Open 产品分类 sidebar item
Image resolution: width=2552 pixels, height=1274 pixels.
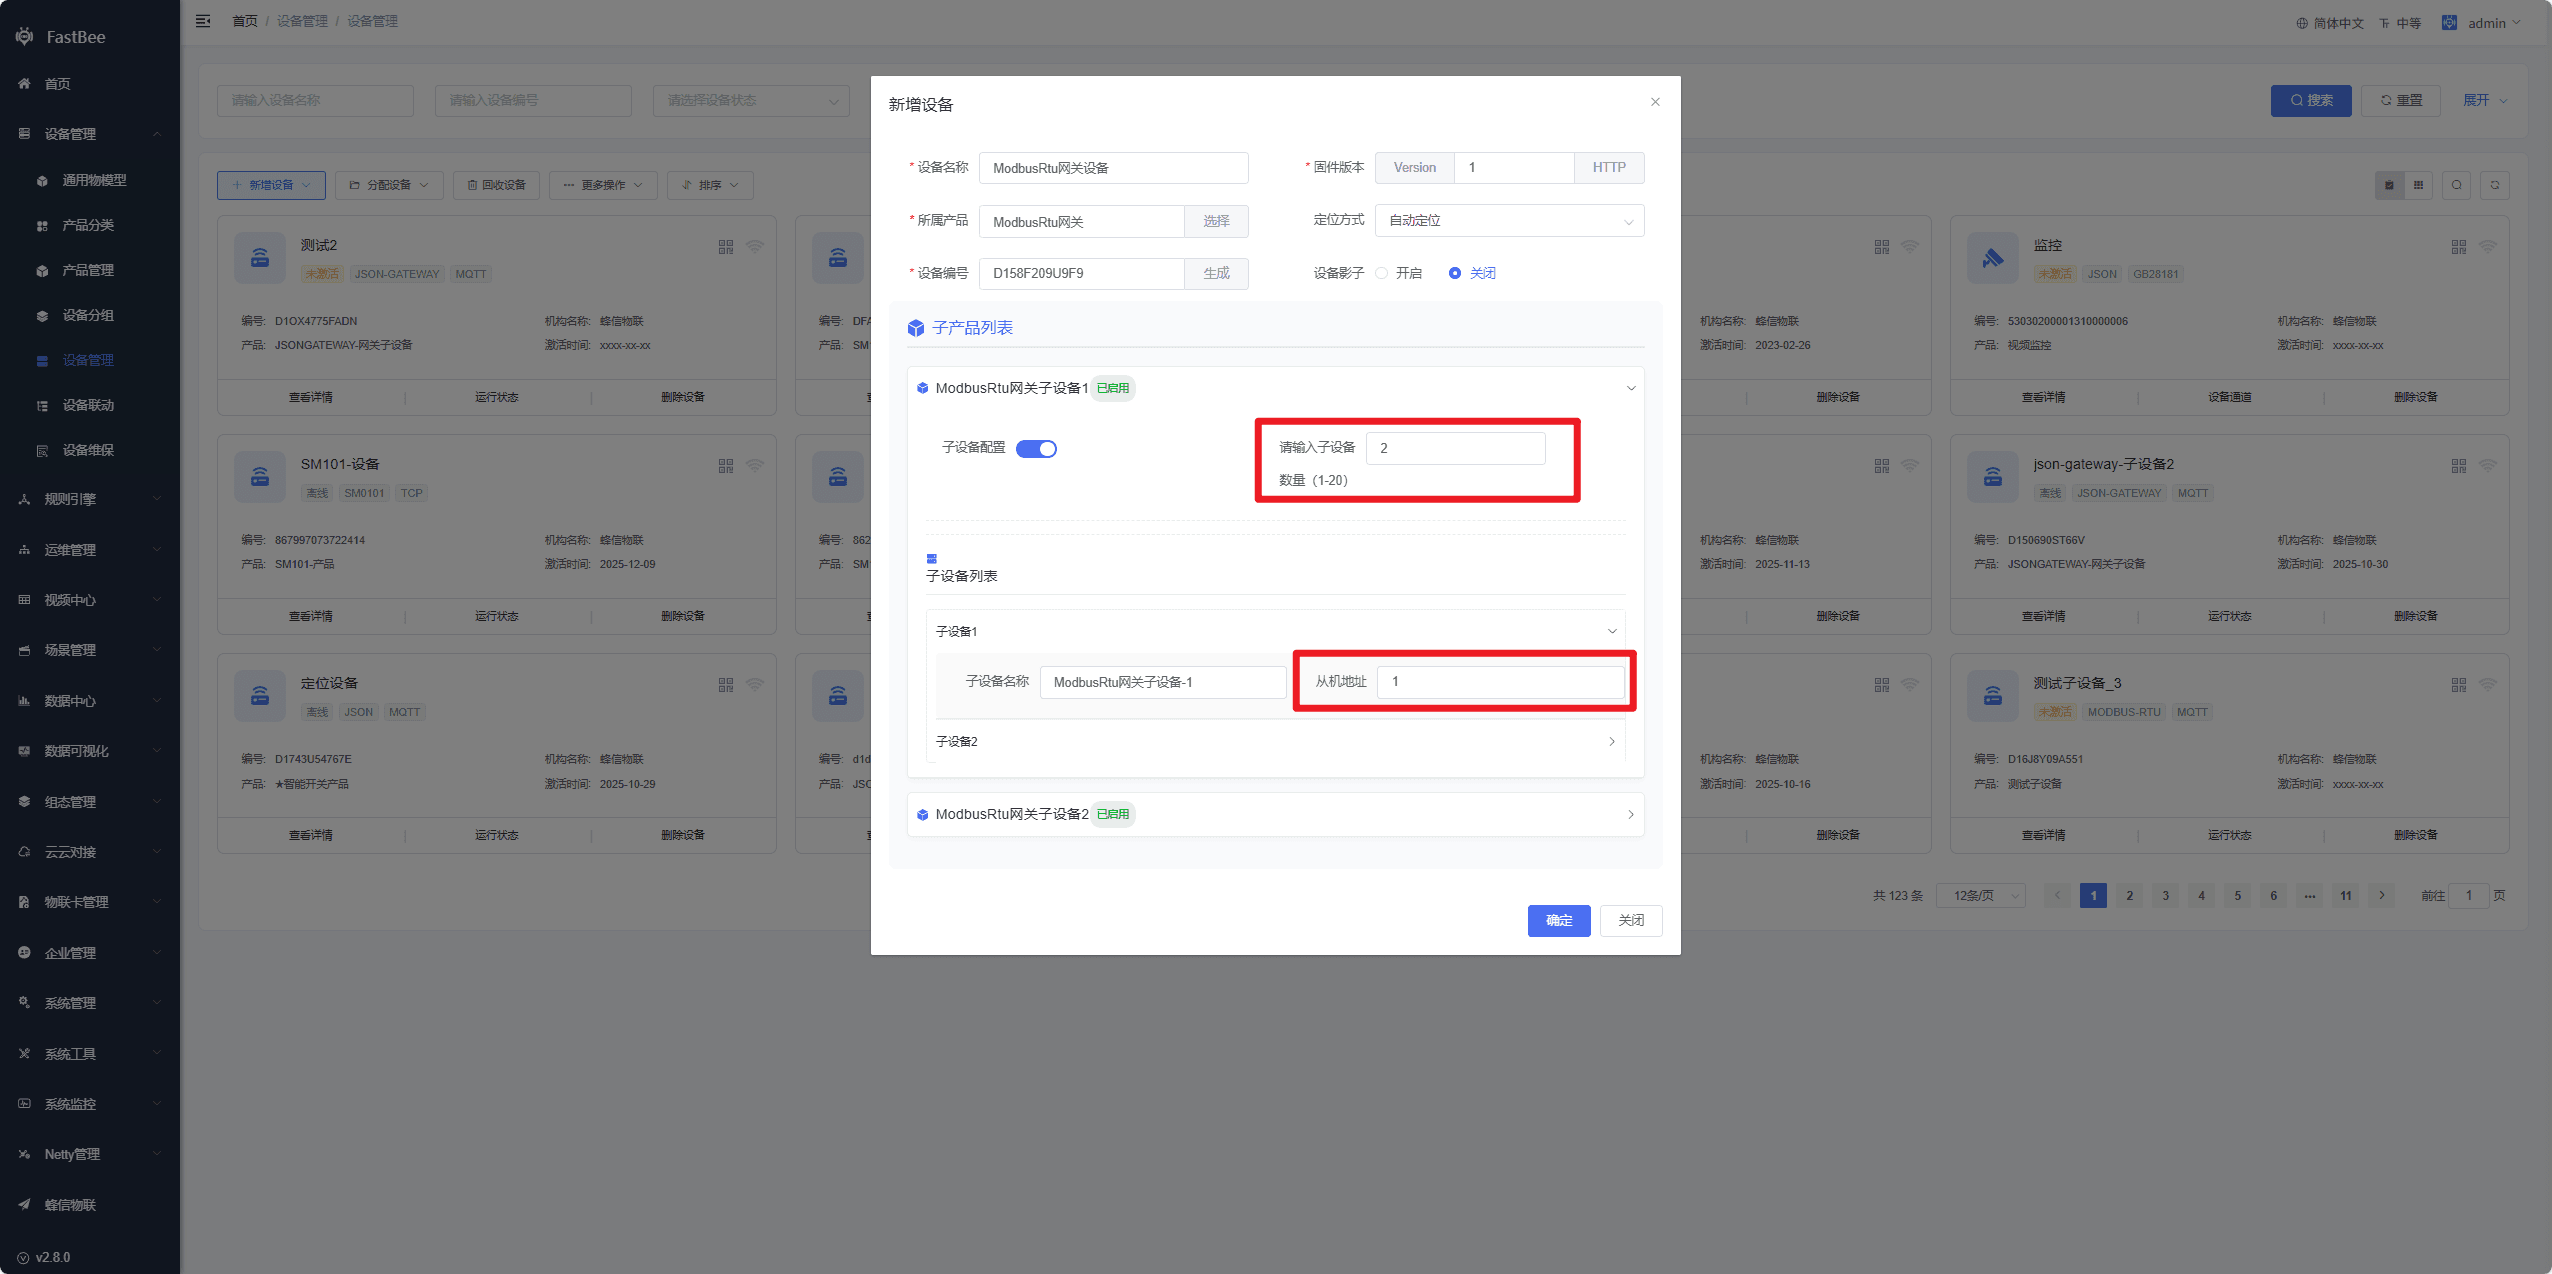pyautogui.click(x=90, y=226)
